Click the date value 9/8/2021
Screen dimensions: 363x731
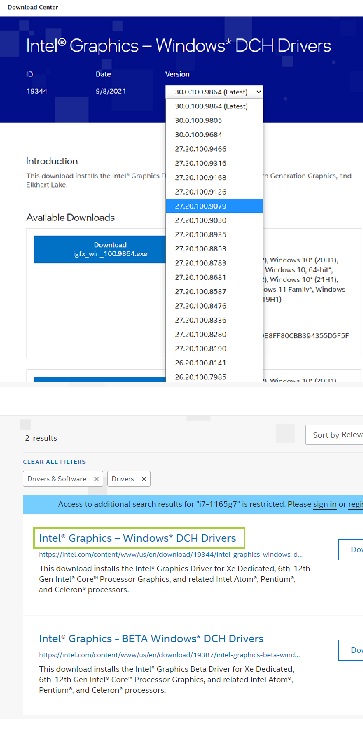coord(110,92)
